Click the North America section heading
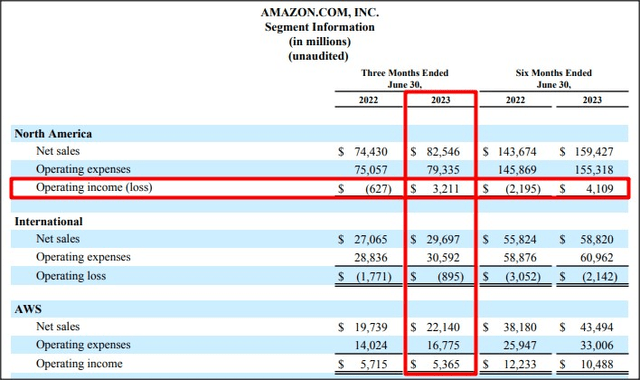The width and height of the screenshot is (640, 380). (x=53, y=134)
